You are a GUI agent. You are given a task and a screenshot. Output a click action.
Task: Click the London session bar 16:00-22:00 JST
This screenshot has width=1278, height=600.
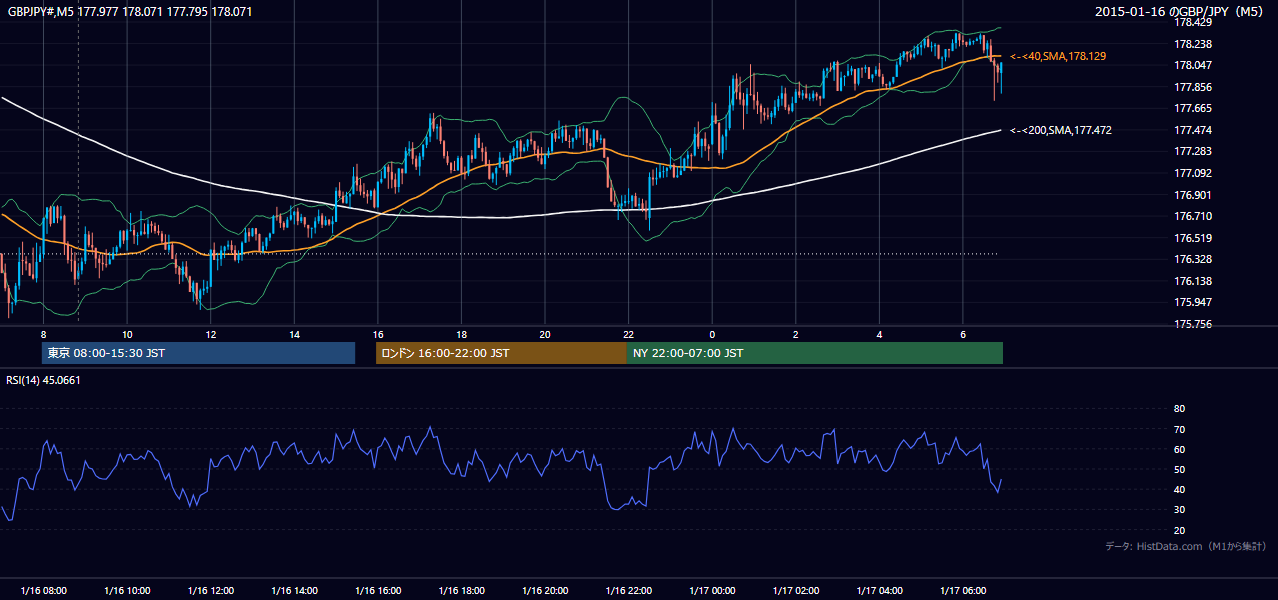coord(501,353)
